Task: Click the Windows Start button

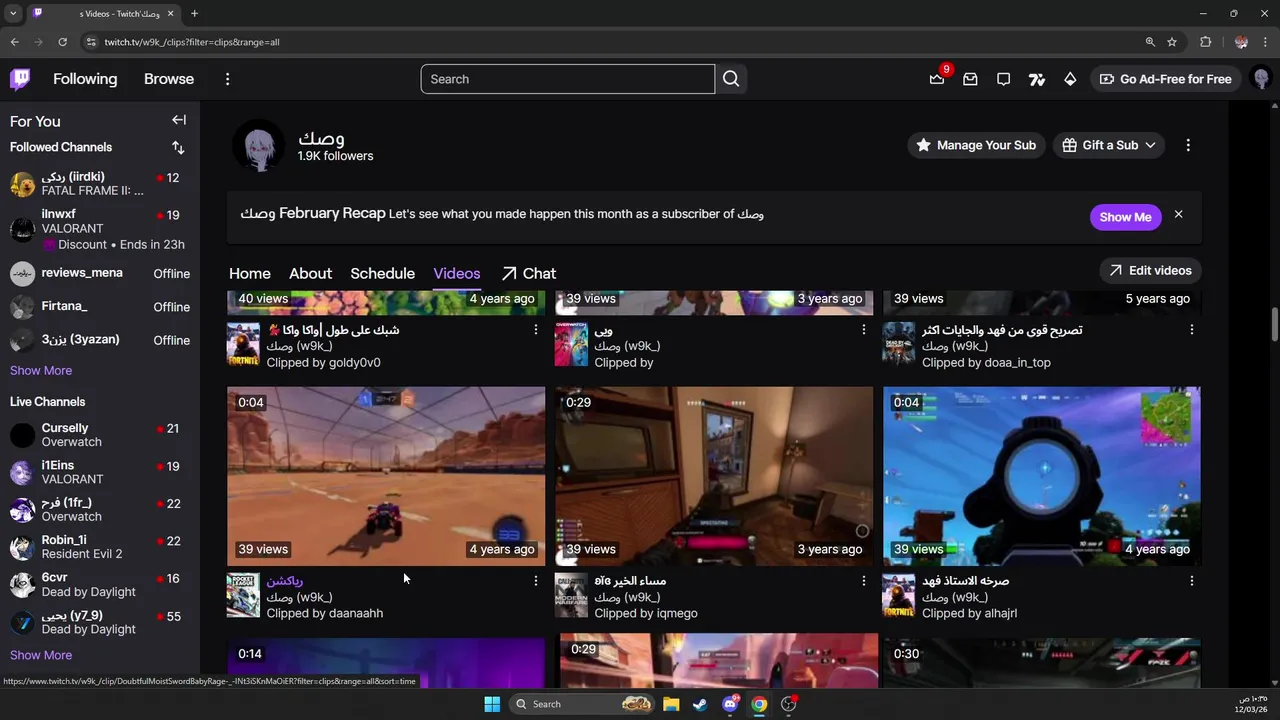Action: click(x=492, y=704)
